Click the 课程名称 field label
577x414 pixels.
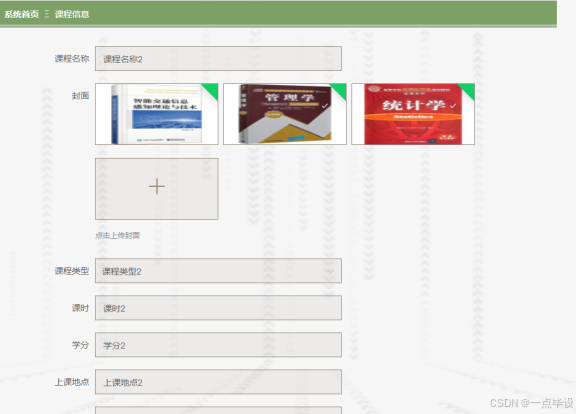(72, 59)
